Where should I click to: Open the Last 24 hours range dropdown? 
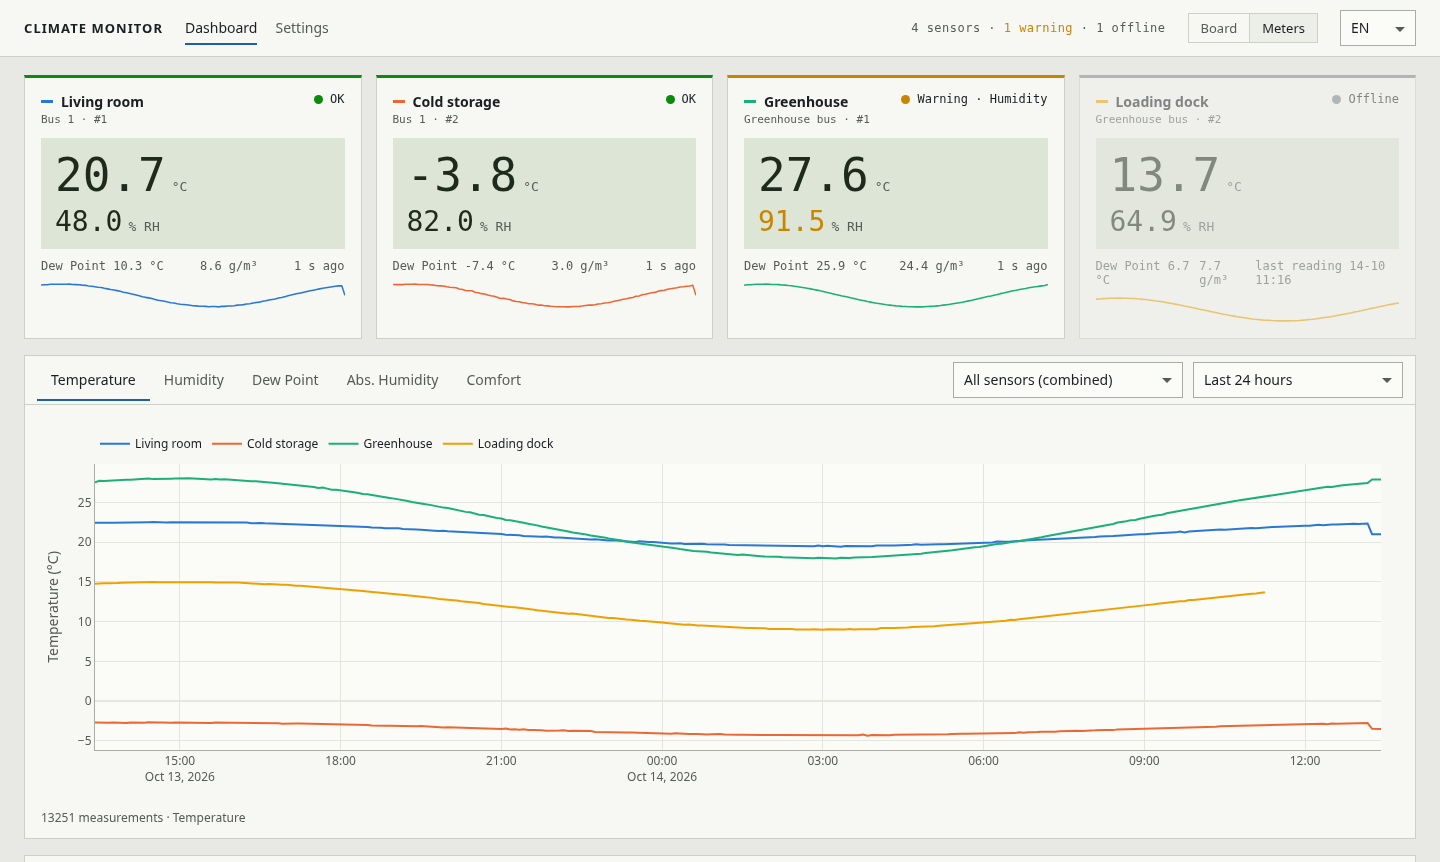pyautogui.click(x=1298, y=380)
